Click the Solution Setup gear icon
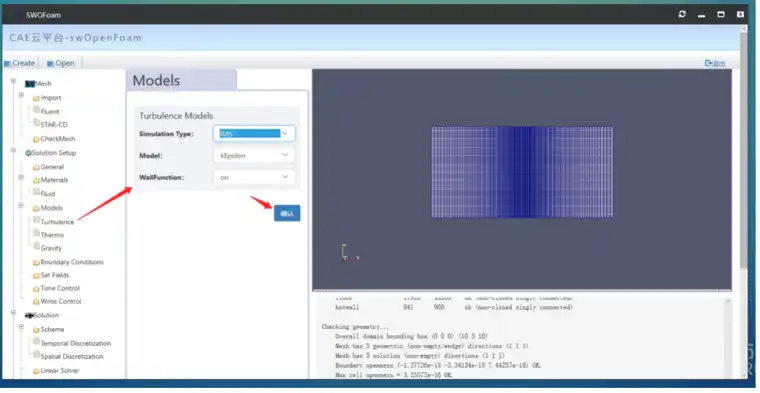The height and width of the screenshot is (393, 760). (28, 153)
